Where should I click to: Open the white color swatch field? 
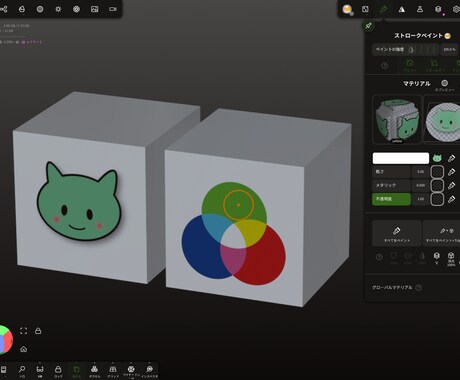(x=401, y=158)
